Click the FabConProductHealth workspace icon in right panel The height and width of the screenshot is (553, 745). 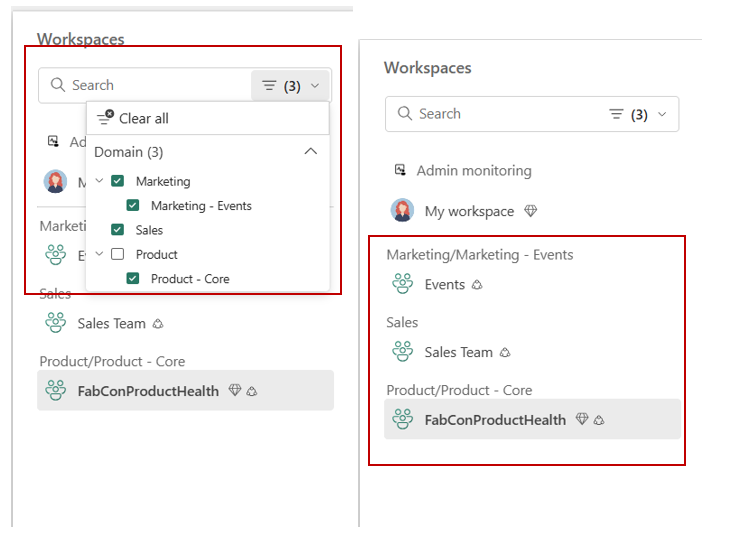click(x=402, y=419)
